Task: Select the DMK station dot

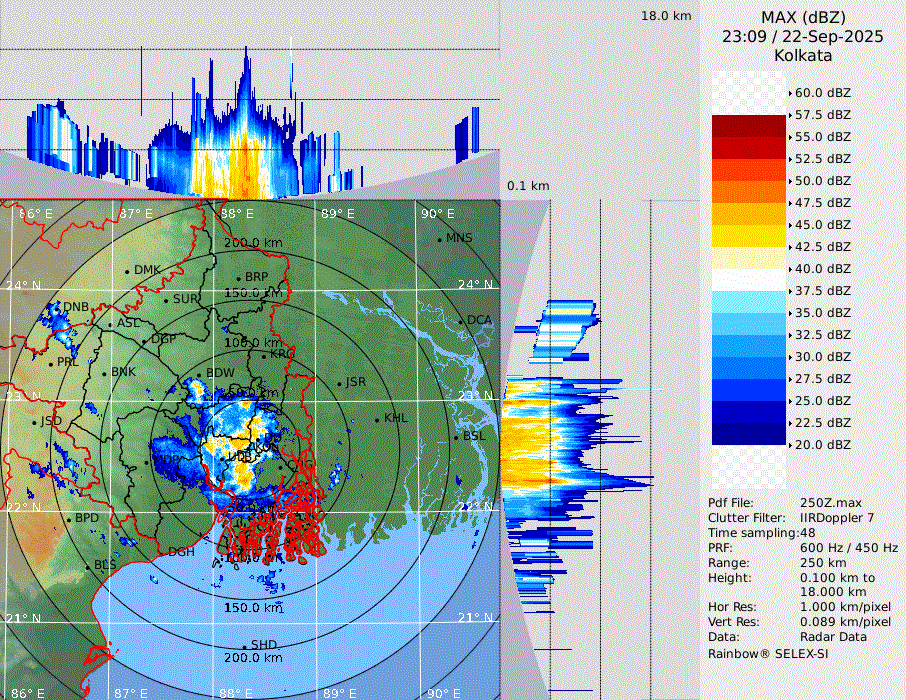Action: [x=127, y=271]
